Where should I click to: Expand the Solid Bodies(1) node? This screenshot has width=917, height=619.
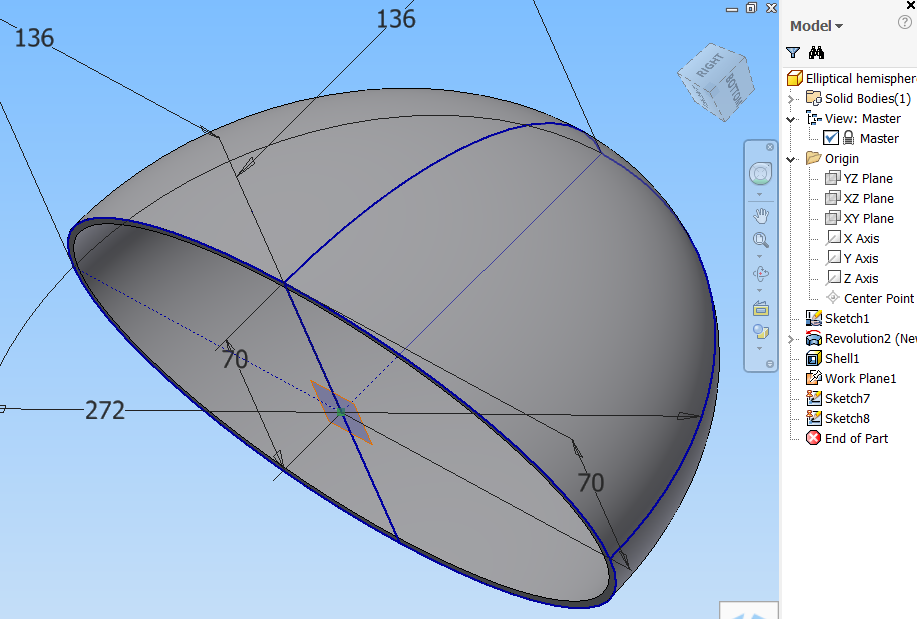[x=789, y=98]
